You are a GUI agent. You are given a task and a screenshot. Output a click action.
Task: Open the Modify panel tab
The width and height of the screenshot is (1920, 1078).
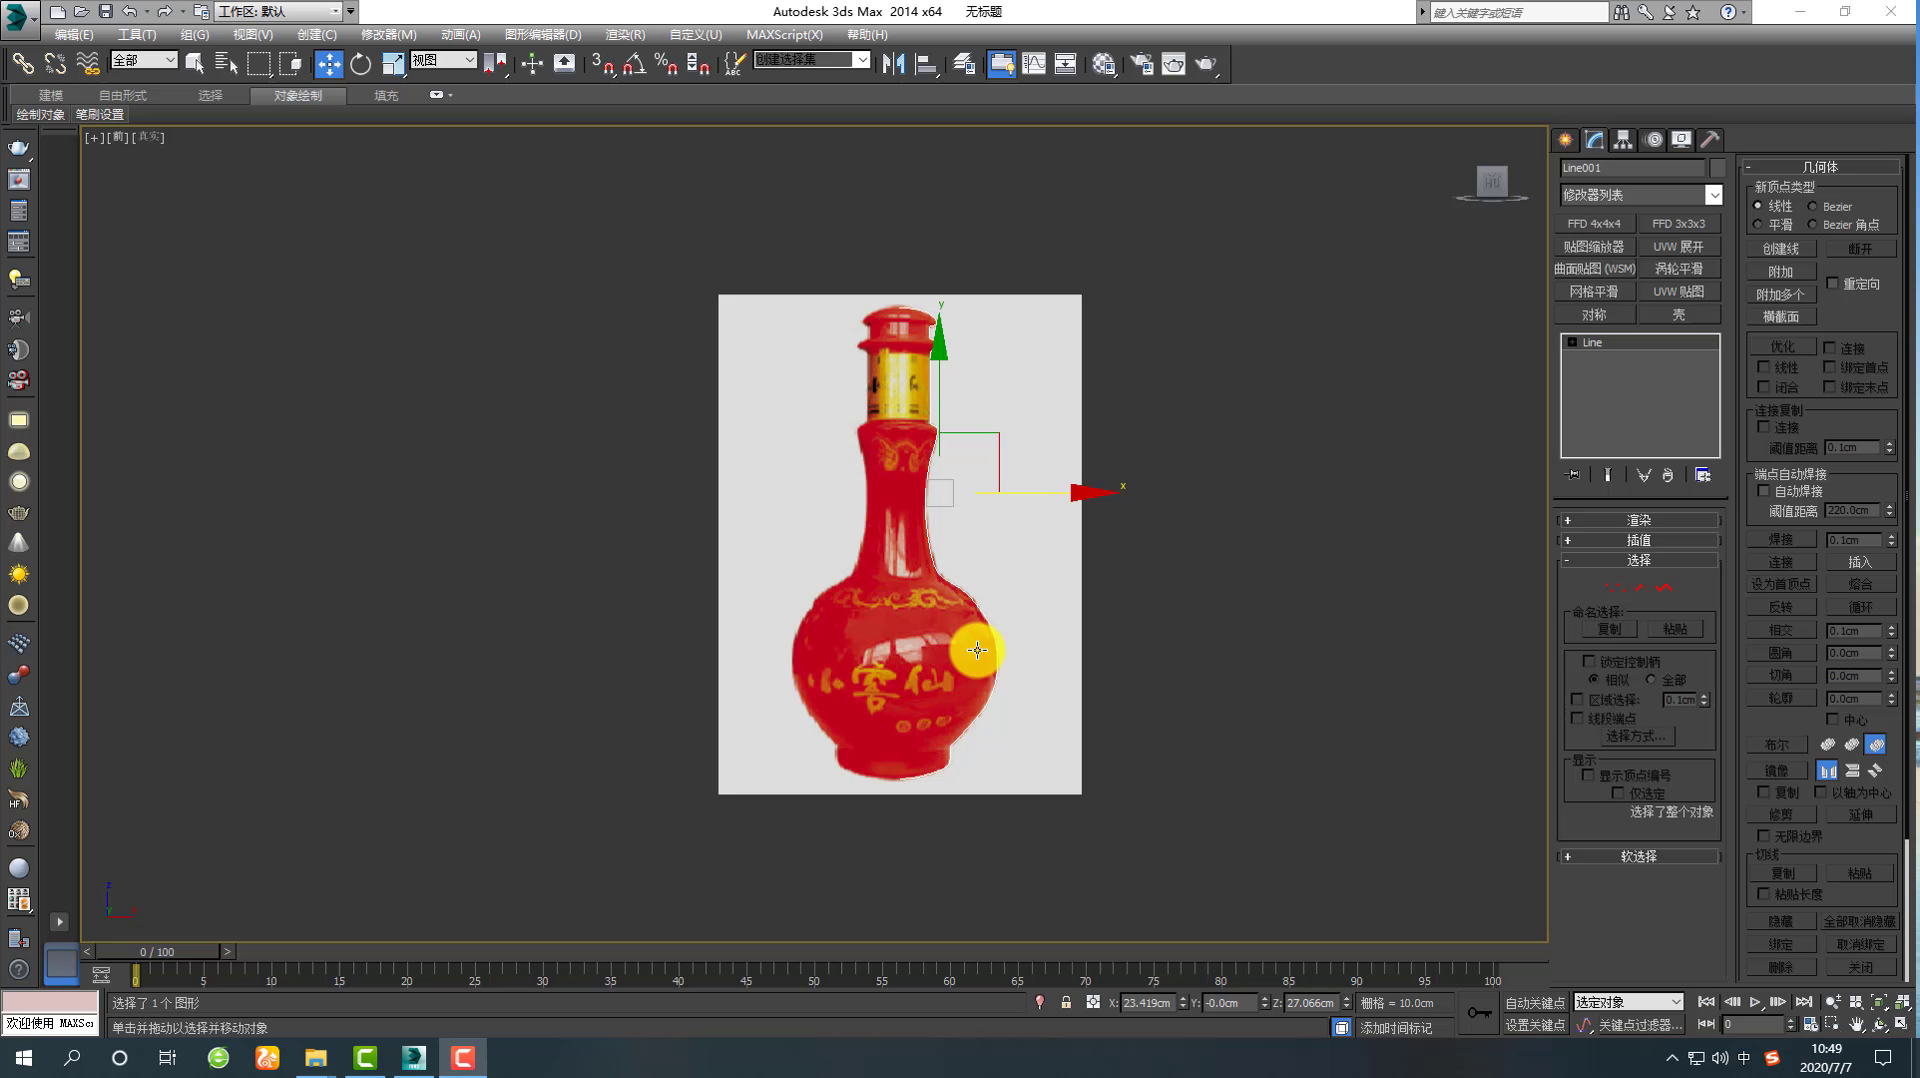[1594, 140]
